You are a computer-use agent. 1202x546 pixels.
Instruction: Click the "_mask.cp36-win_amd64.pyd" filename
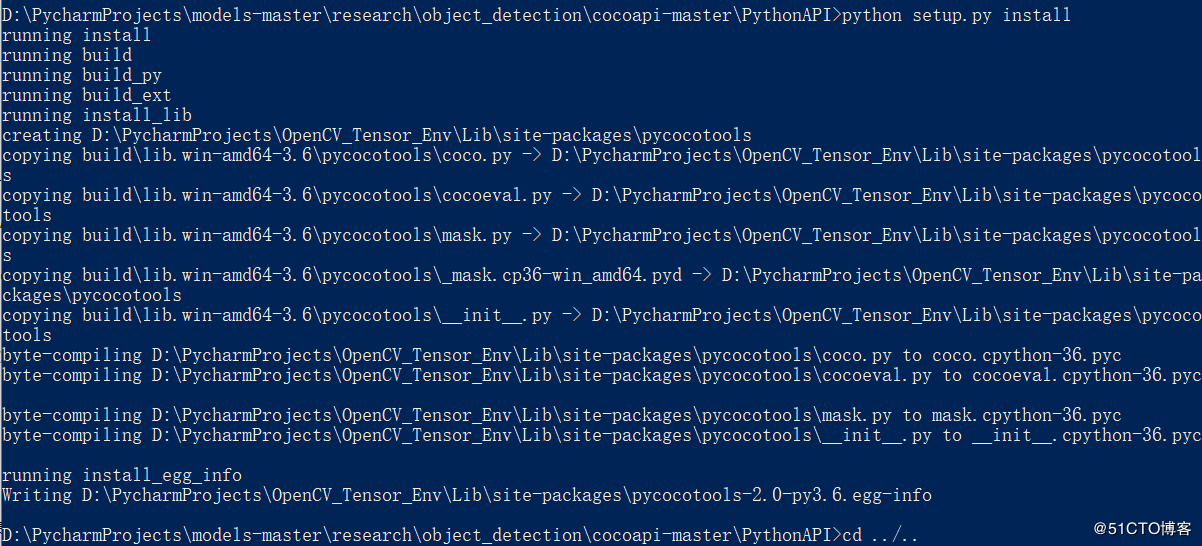[x=562, y=275]
